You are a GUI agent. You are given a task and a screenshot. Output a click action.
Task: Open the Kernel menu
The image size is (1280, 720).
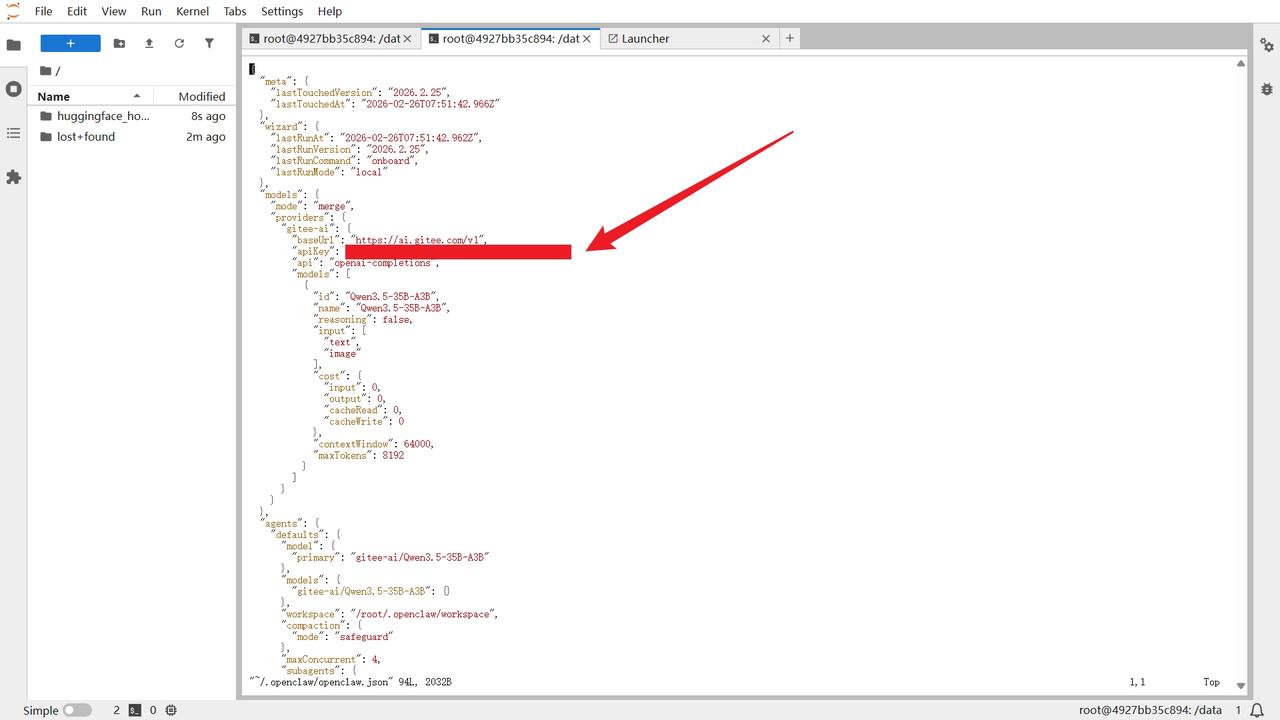(192, 11)
